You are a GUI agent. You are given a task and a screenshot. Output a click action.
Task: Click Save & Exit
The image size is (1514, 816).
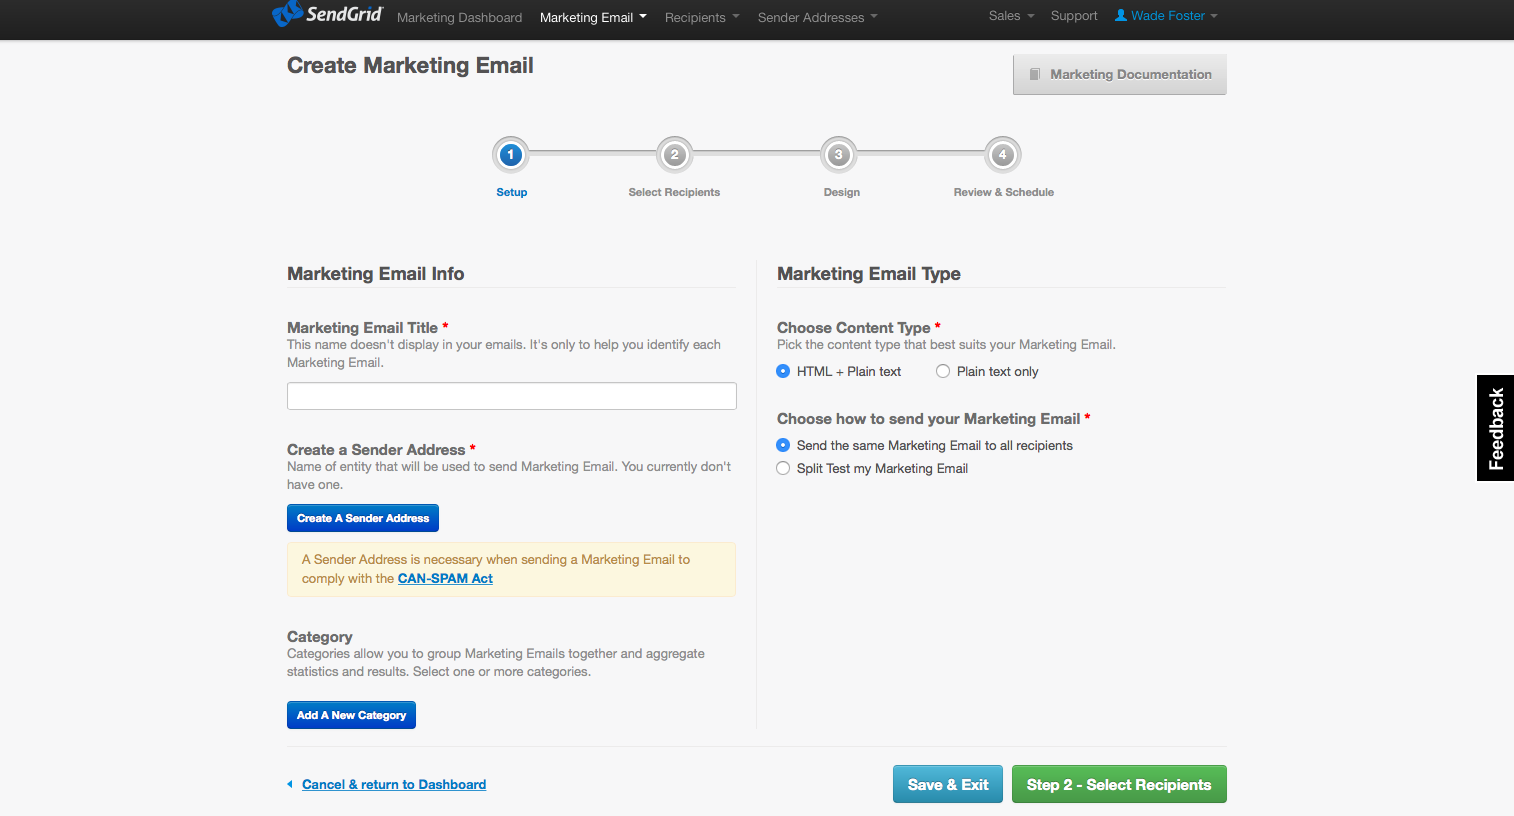tap(948, 784)
